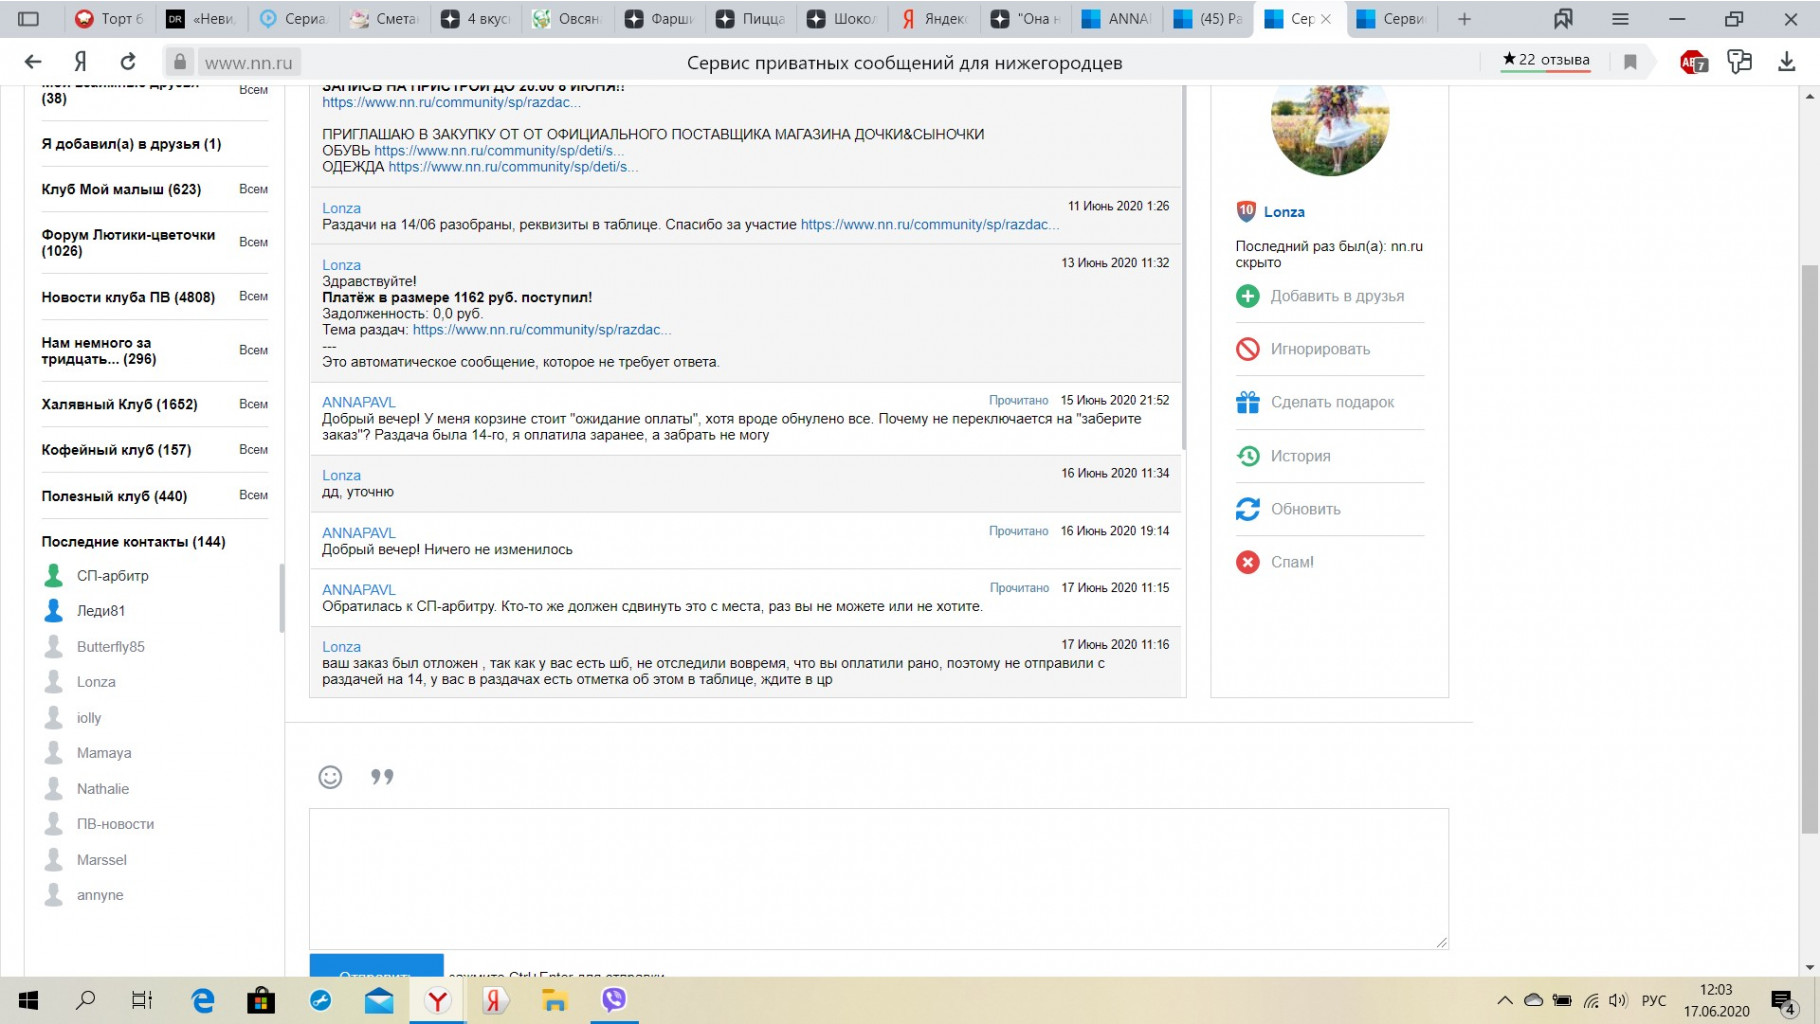The height and width of the screenshot is (1024, 1820).
Task: Open the ОБУВЬ purchase link
Action: (x=500, y=150)
